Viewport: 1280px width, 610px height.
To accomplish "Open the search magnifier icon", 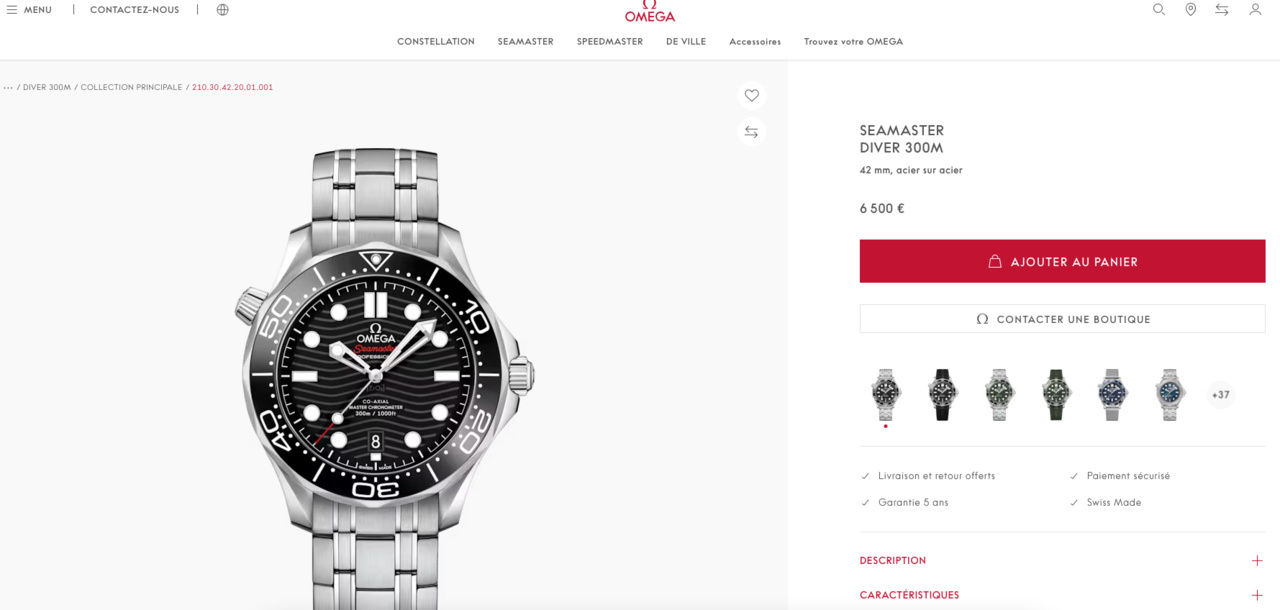I will tap(1159, 9).
